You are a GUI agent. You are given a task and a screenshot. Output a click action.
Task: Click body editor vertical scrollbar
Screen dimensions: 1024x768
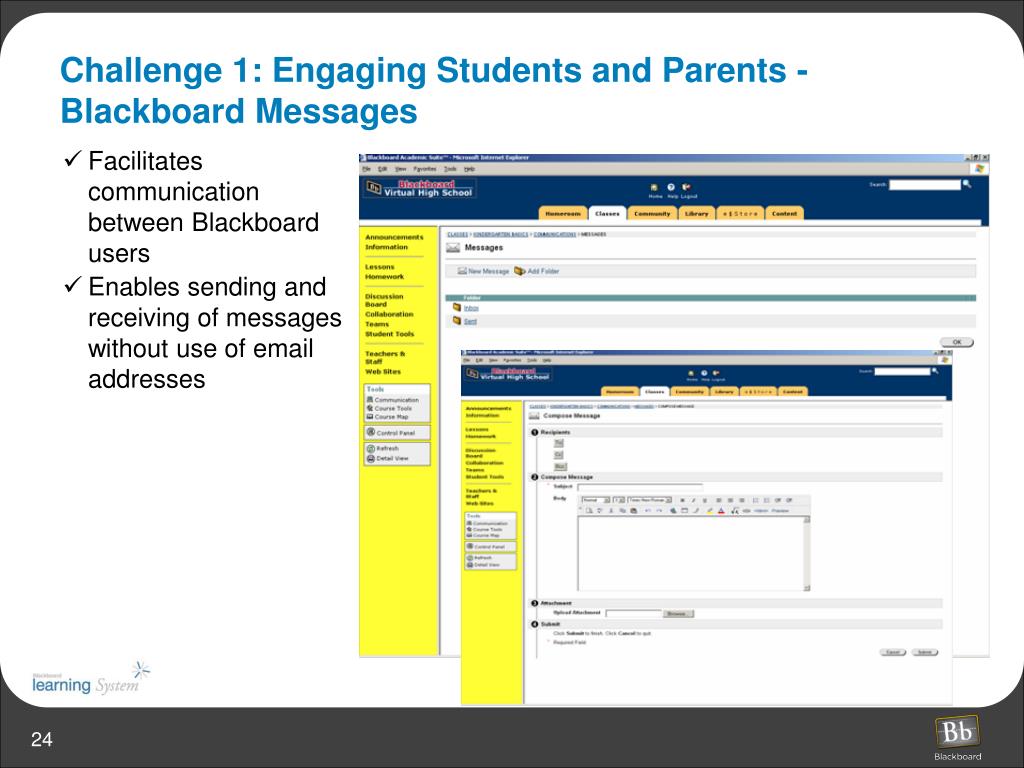(807, 554)
